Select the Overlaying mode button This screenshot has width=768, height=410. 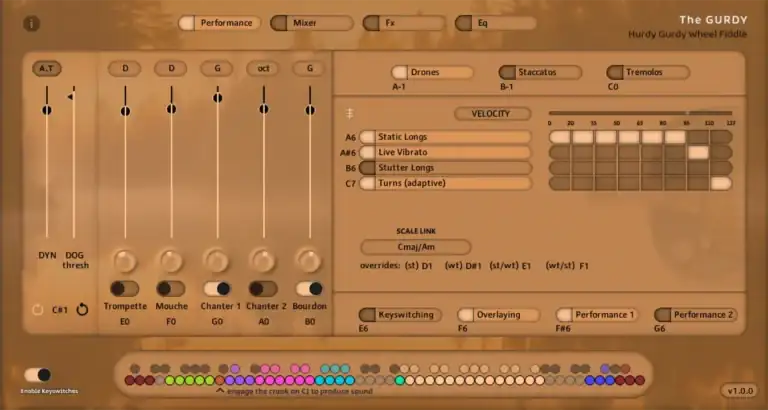click(499, 315)
